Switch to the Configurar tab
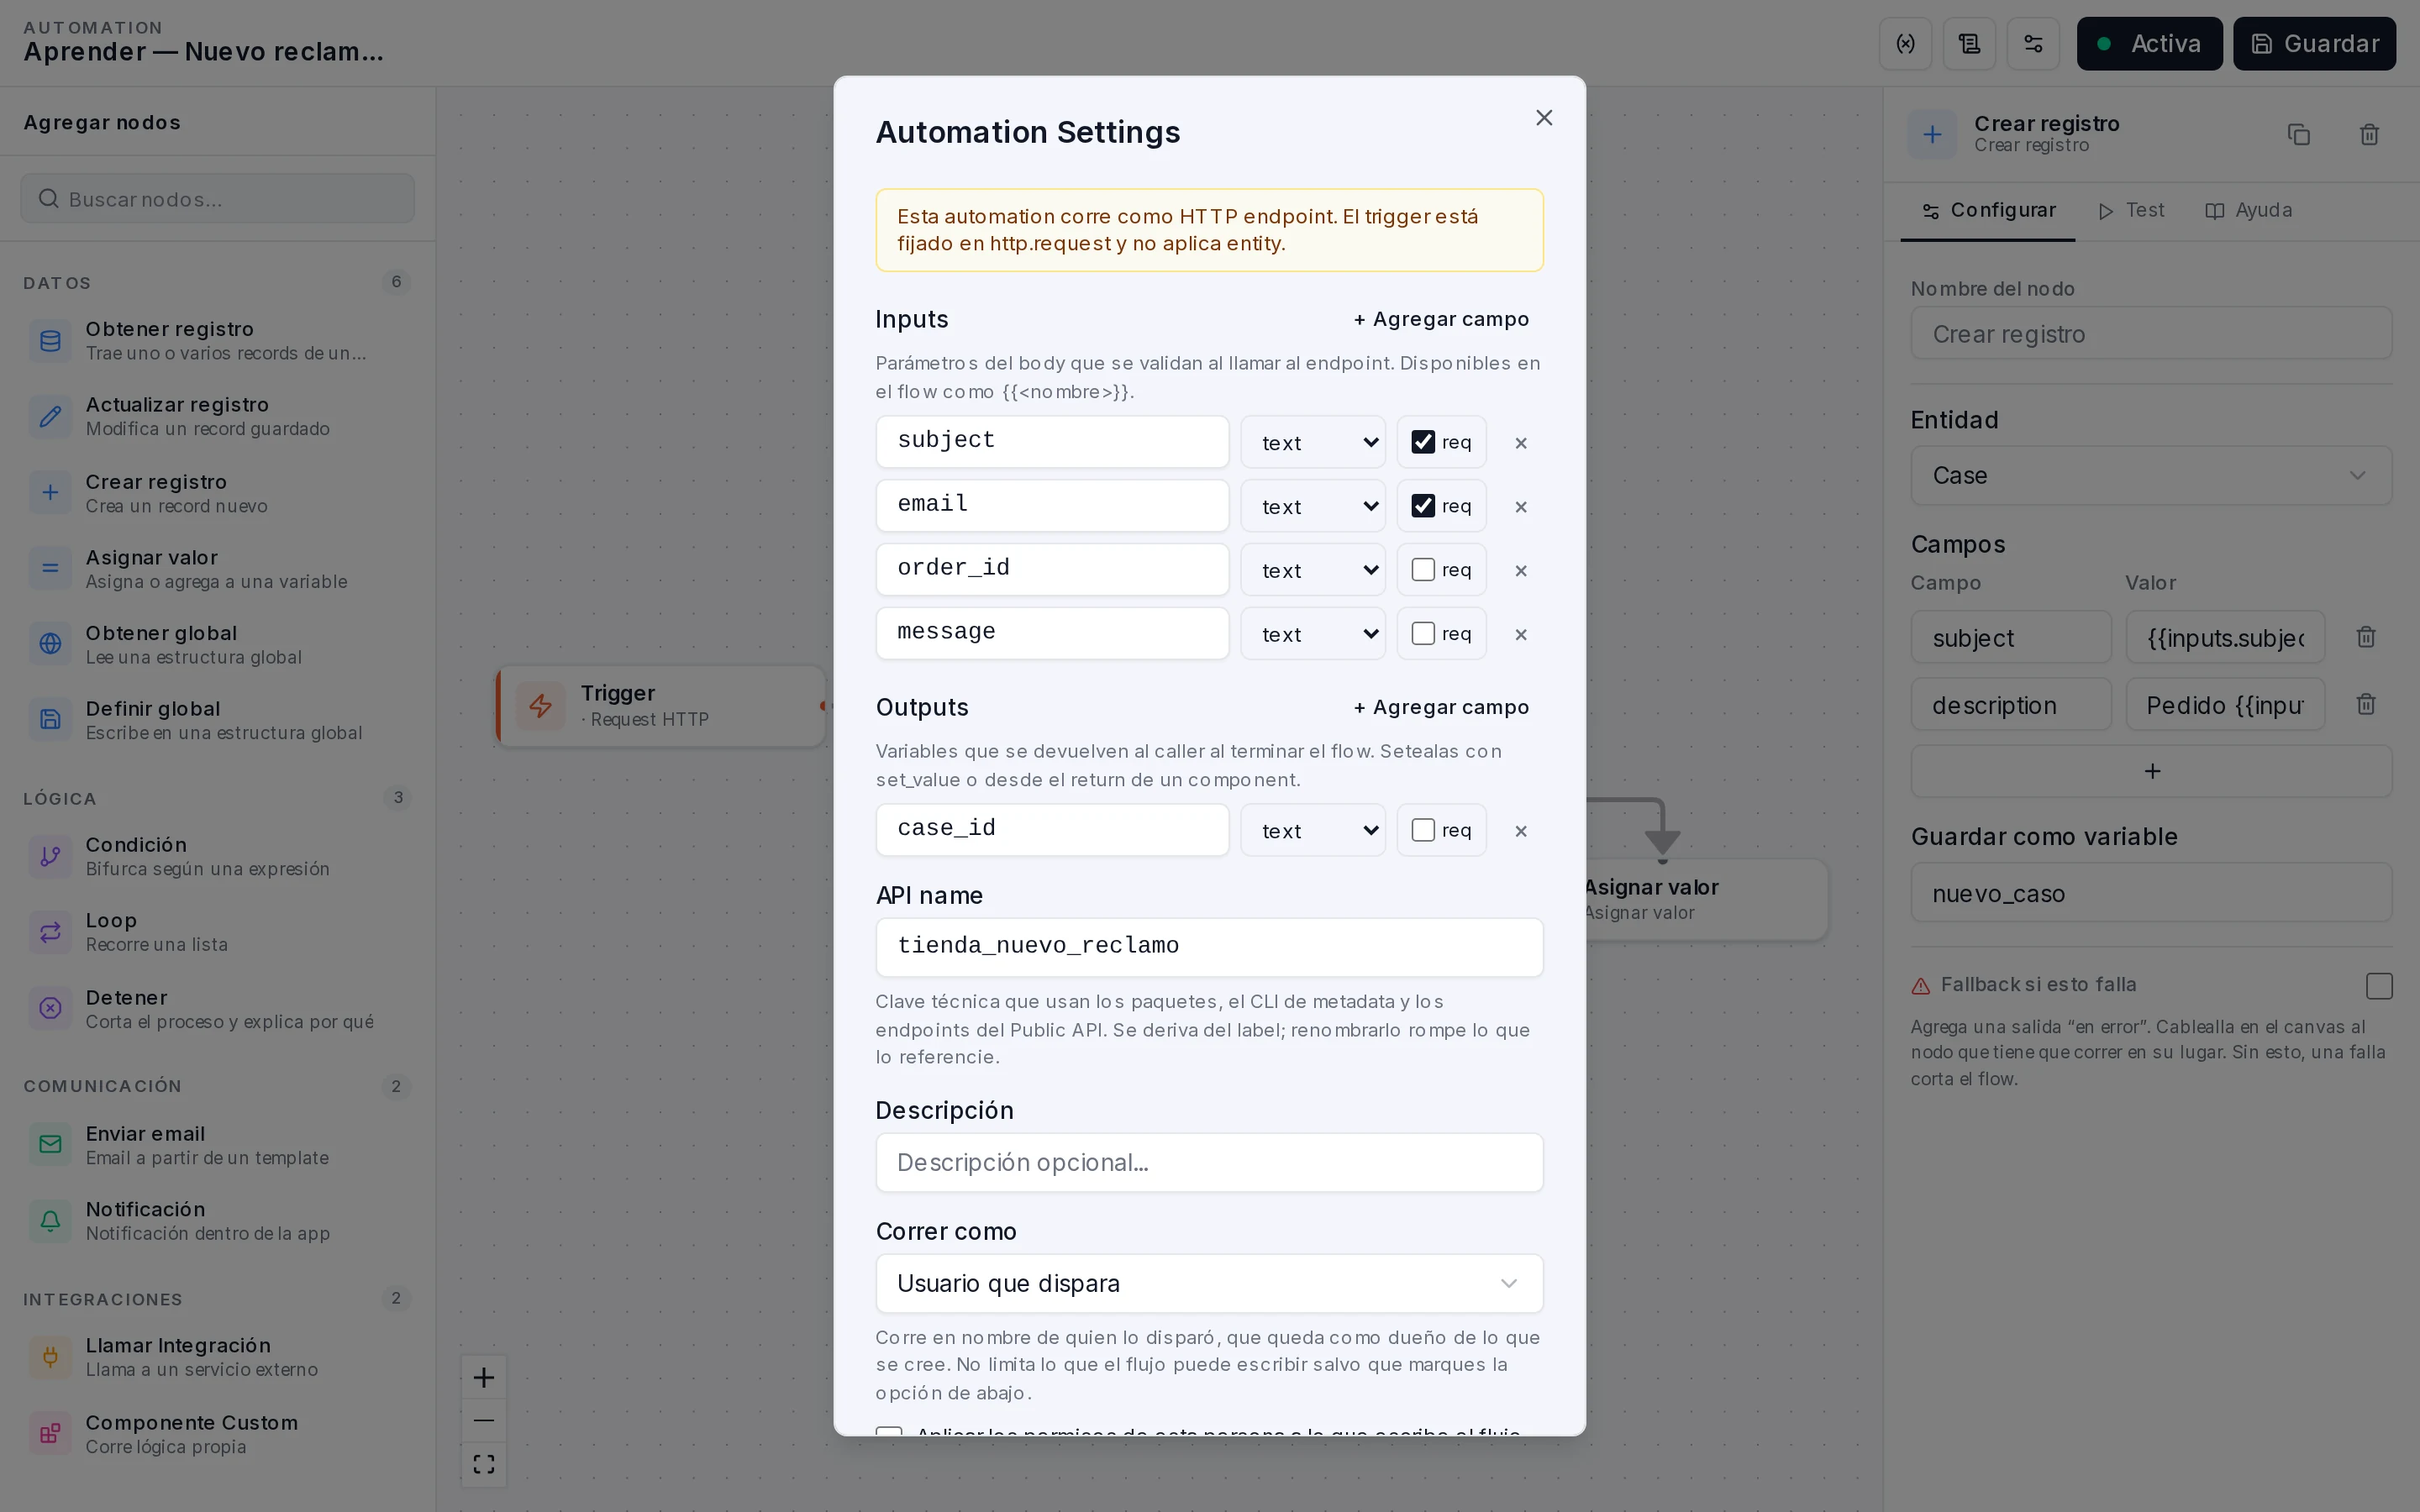This screenshot has height=1512, width=2420. 1988,211
